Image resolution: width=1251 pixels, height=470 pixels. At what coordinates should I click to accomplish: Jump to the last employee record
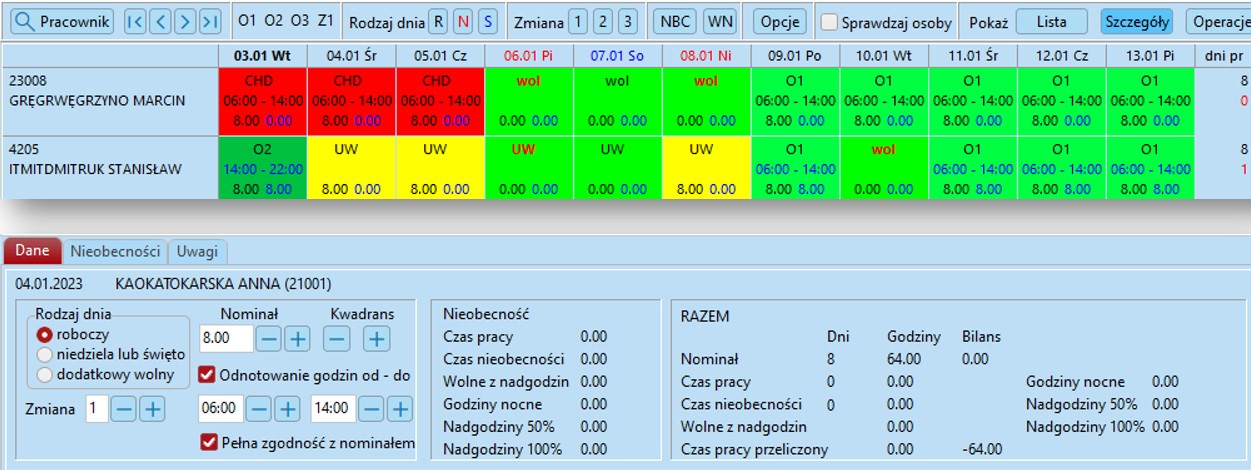(209, 21)
